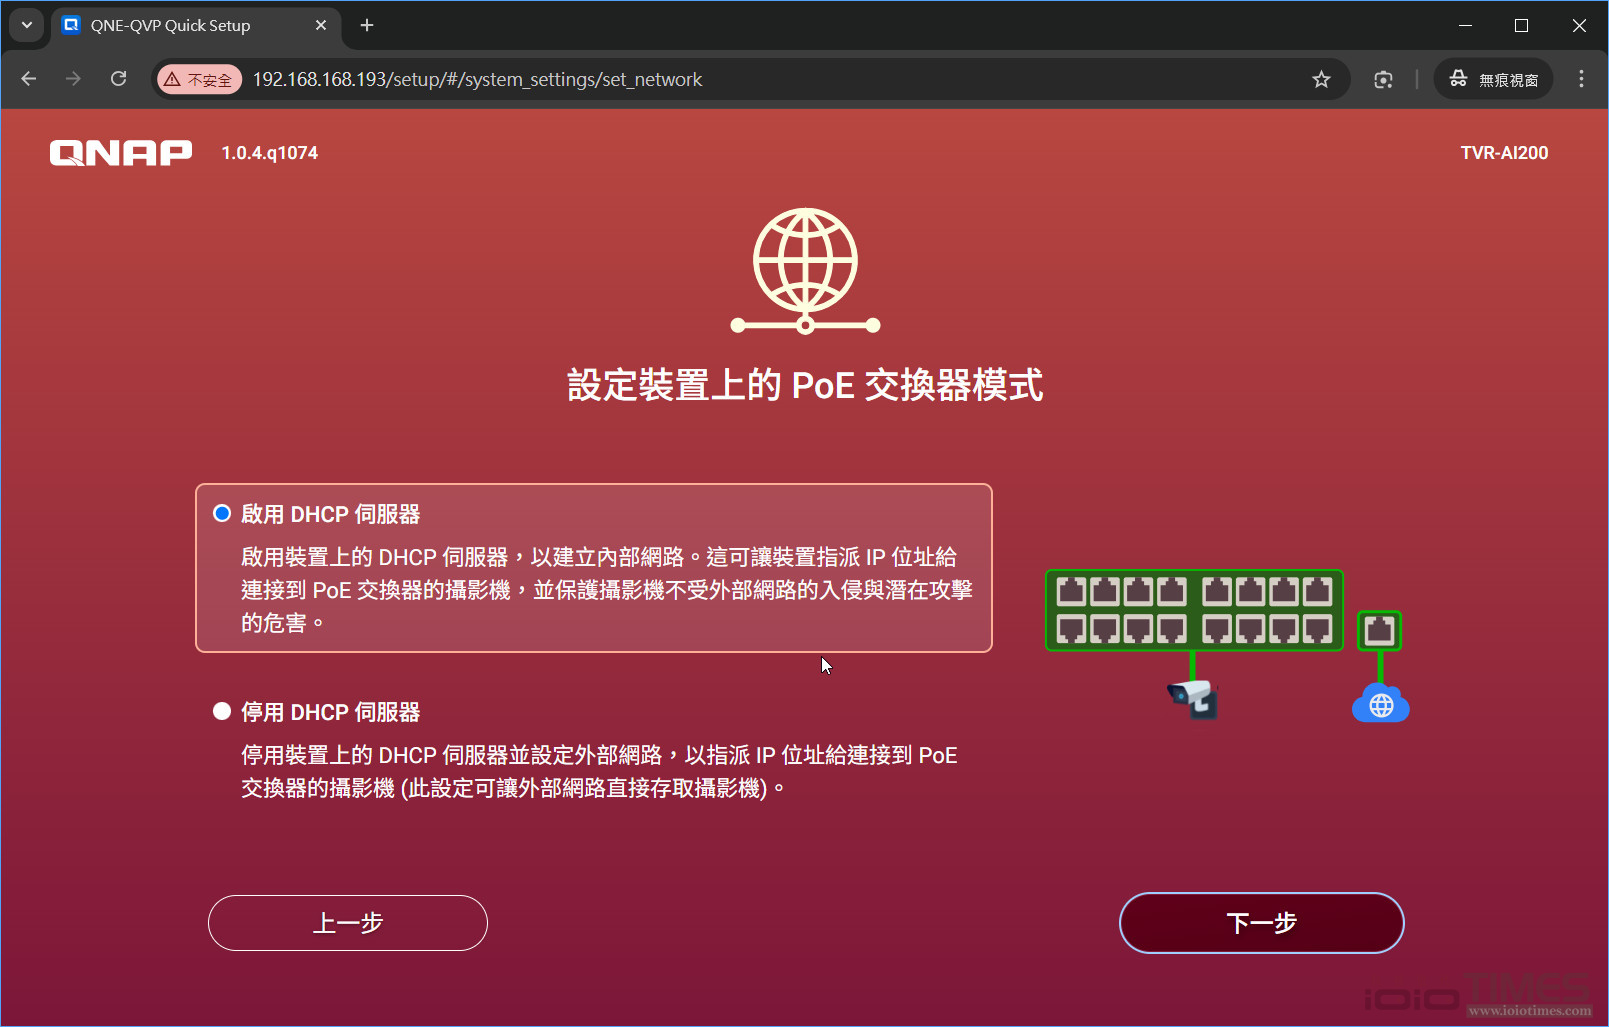Expand the browser back history arrow
Viewport: 1609px width, 1027px height.
click(x=28, y=79)
